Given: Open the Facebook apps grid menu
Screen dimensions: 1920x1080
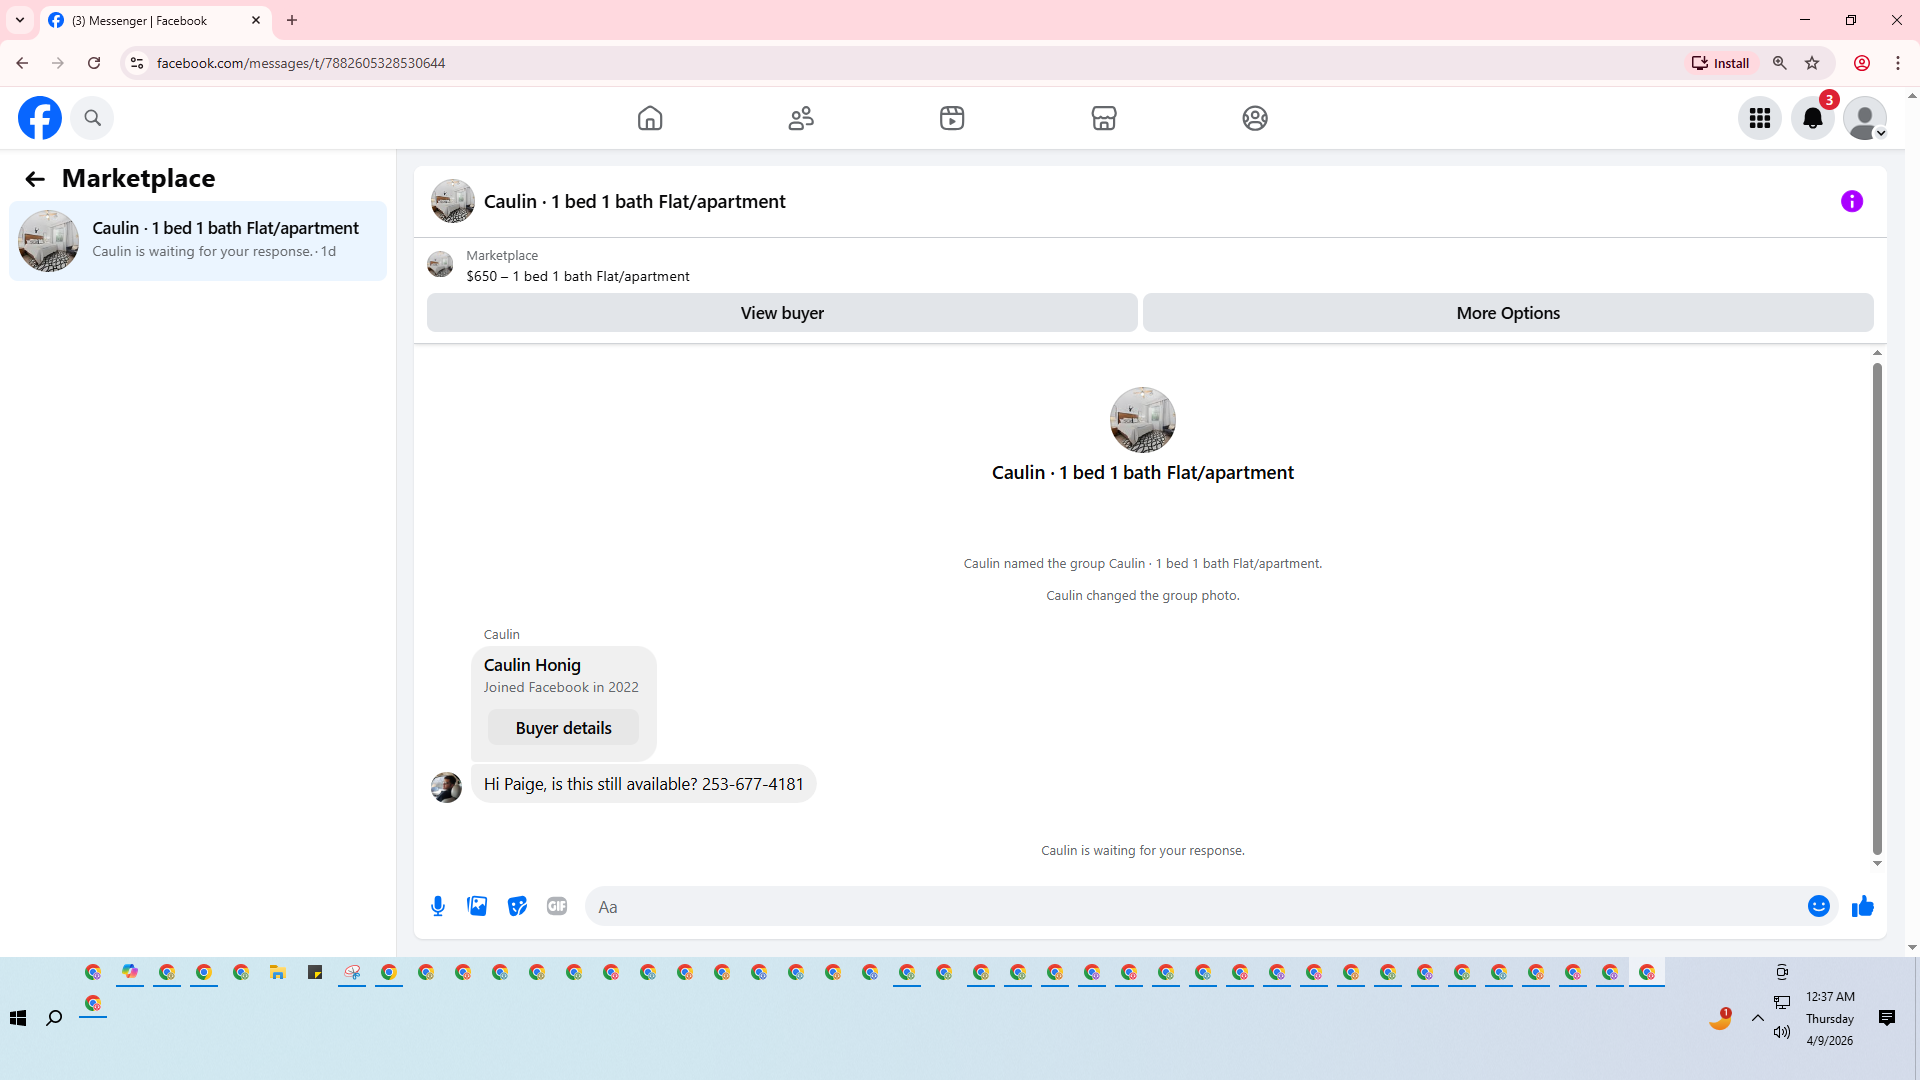Looking at the screenshot, I should pos(1759,119).
